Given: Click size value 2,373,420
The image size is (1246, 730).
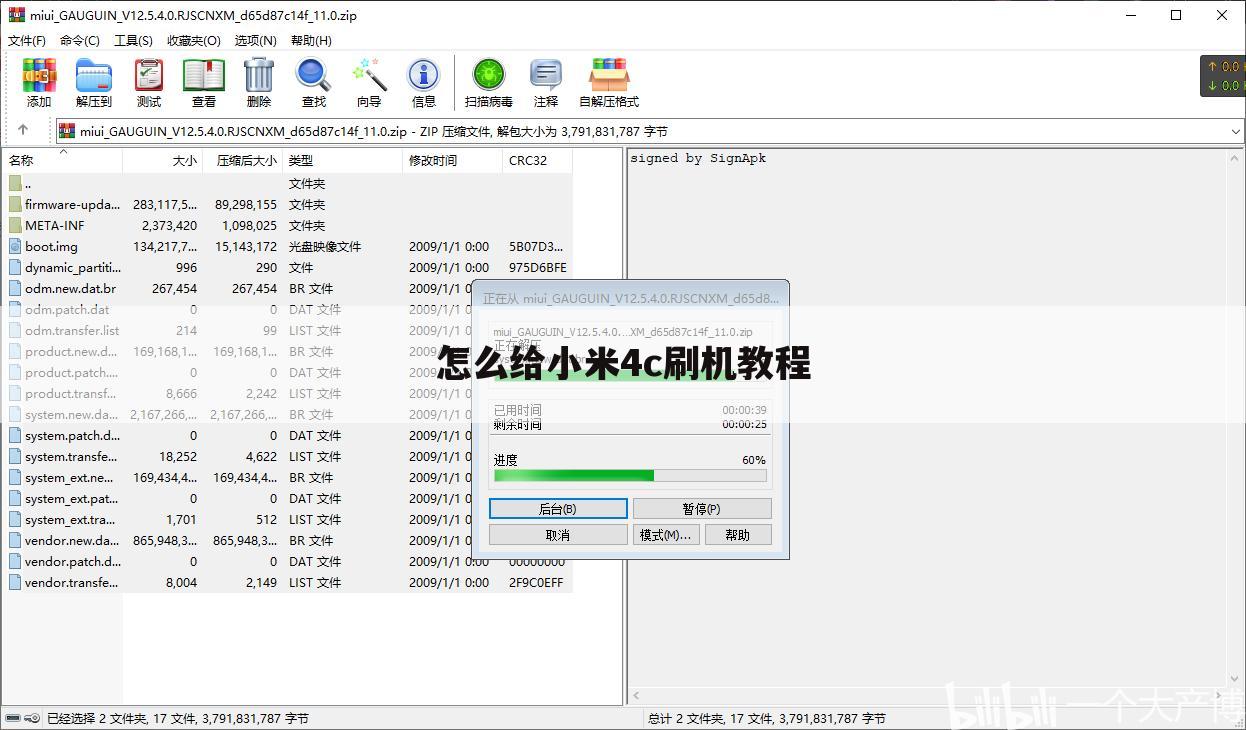Looking at the screenshot, I should tap(169, 225).
